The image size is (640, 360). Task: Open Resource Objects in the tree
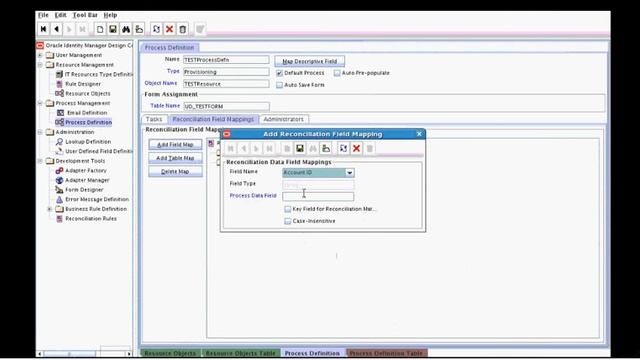[88, 93]
